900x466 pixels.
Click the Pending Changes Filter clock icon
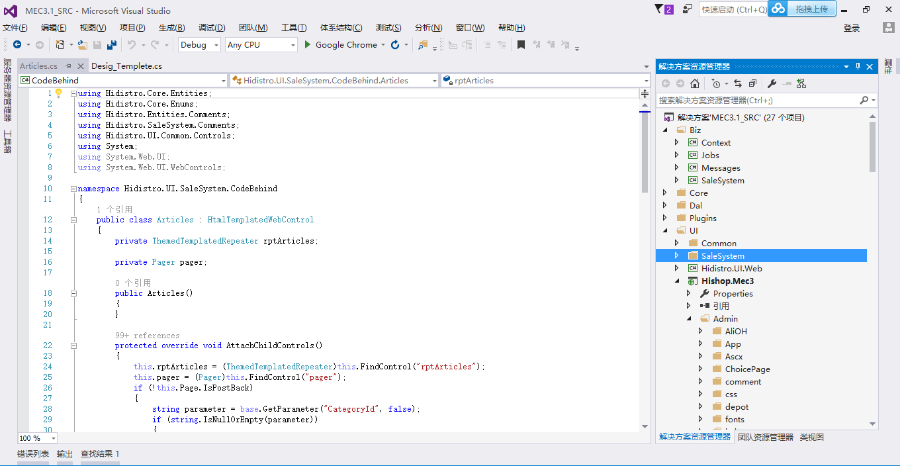pyautogui.click(x=715, y=84)
